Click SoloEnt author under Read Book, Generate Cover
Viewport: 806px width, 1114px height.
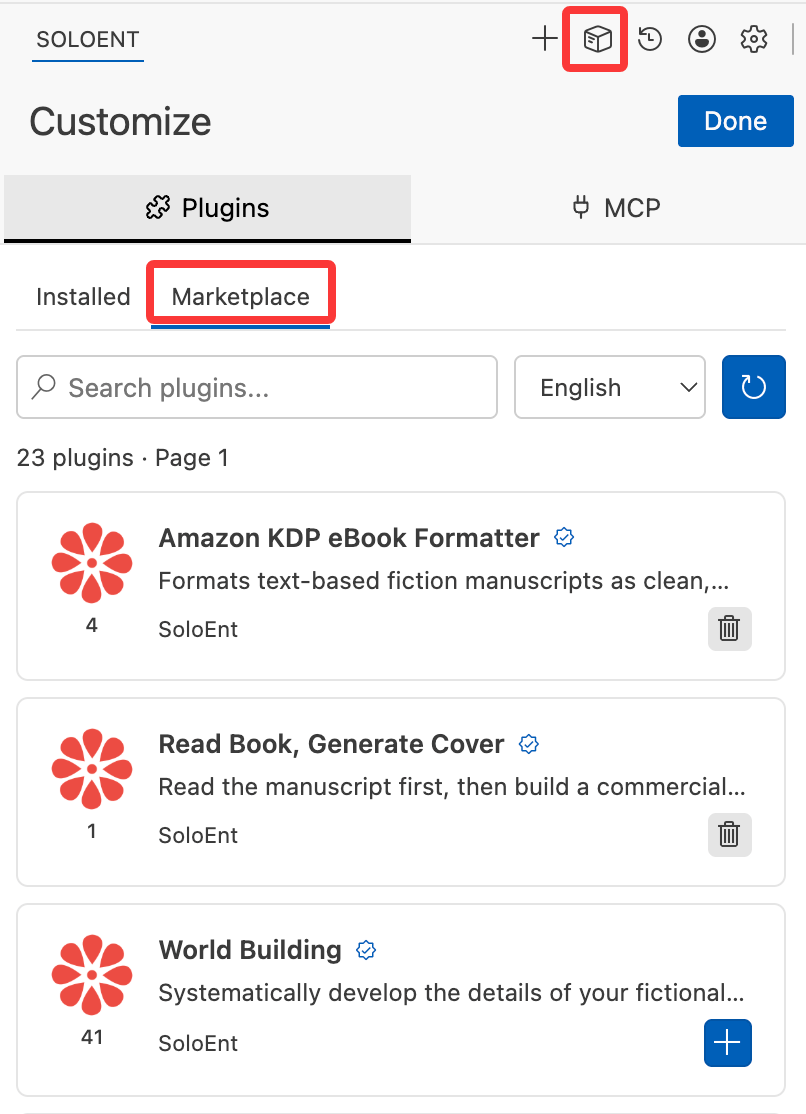coord(198,836)
